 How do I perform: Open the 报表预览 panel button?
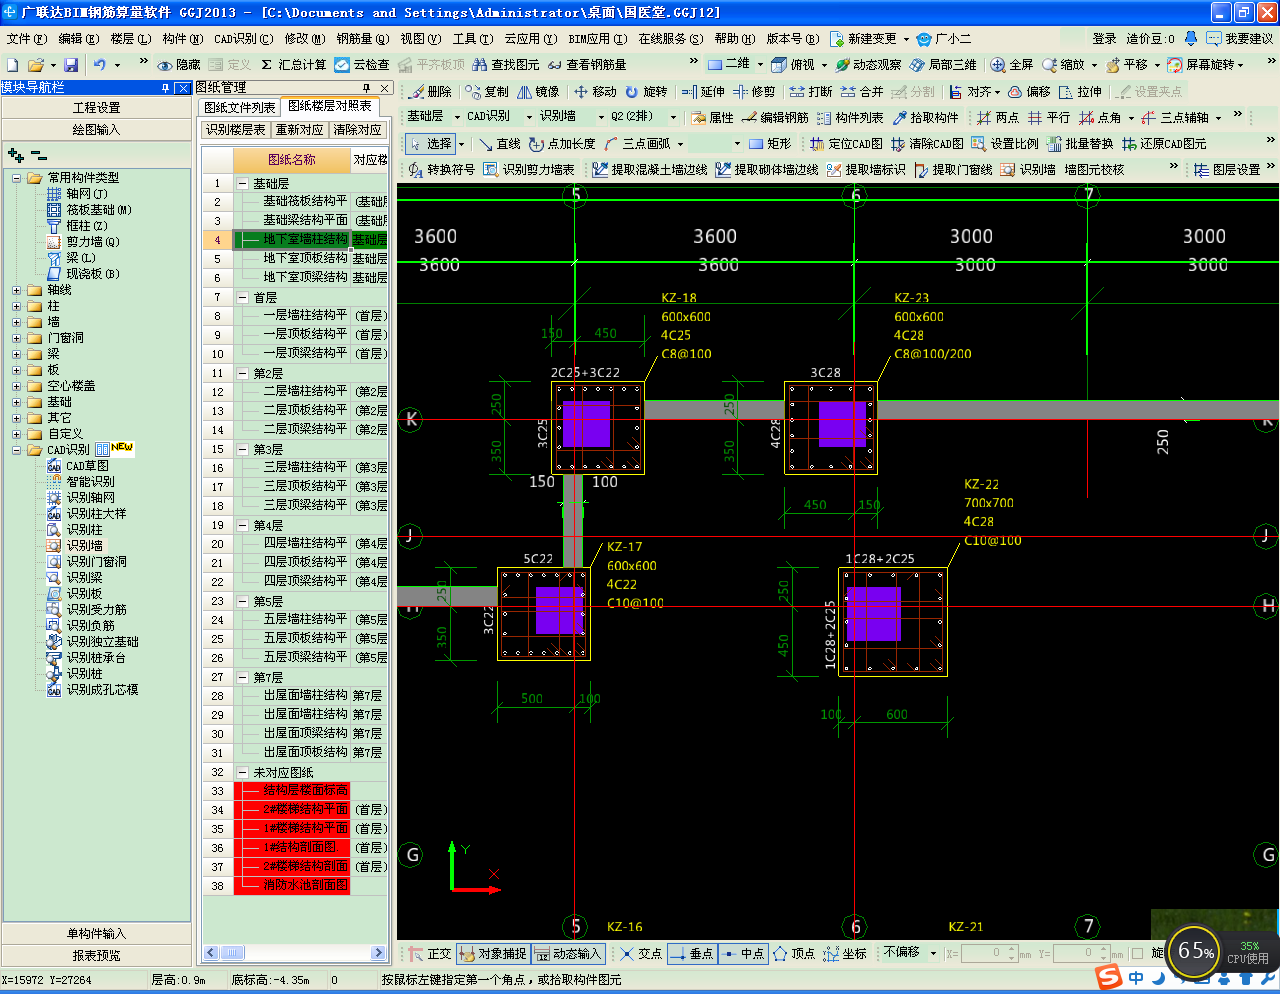click(97, 956)
